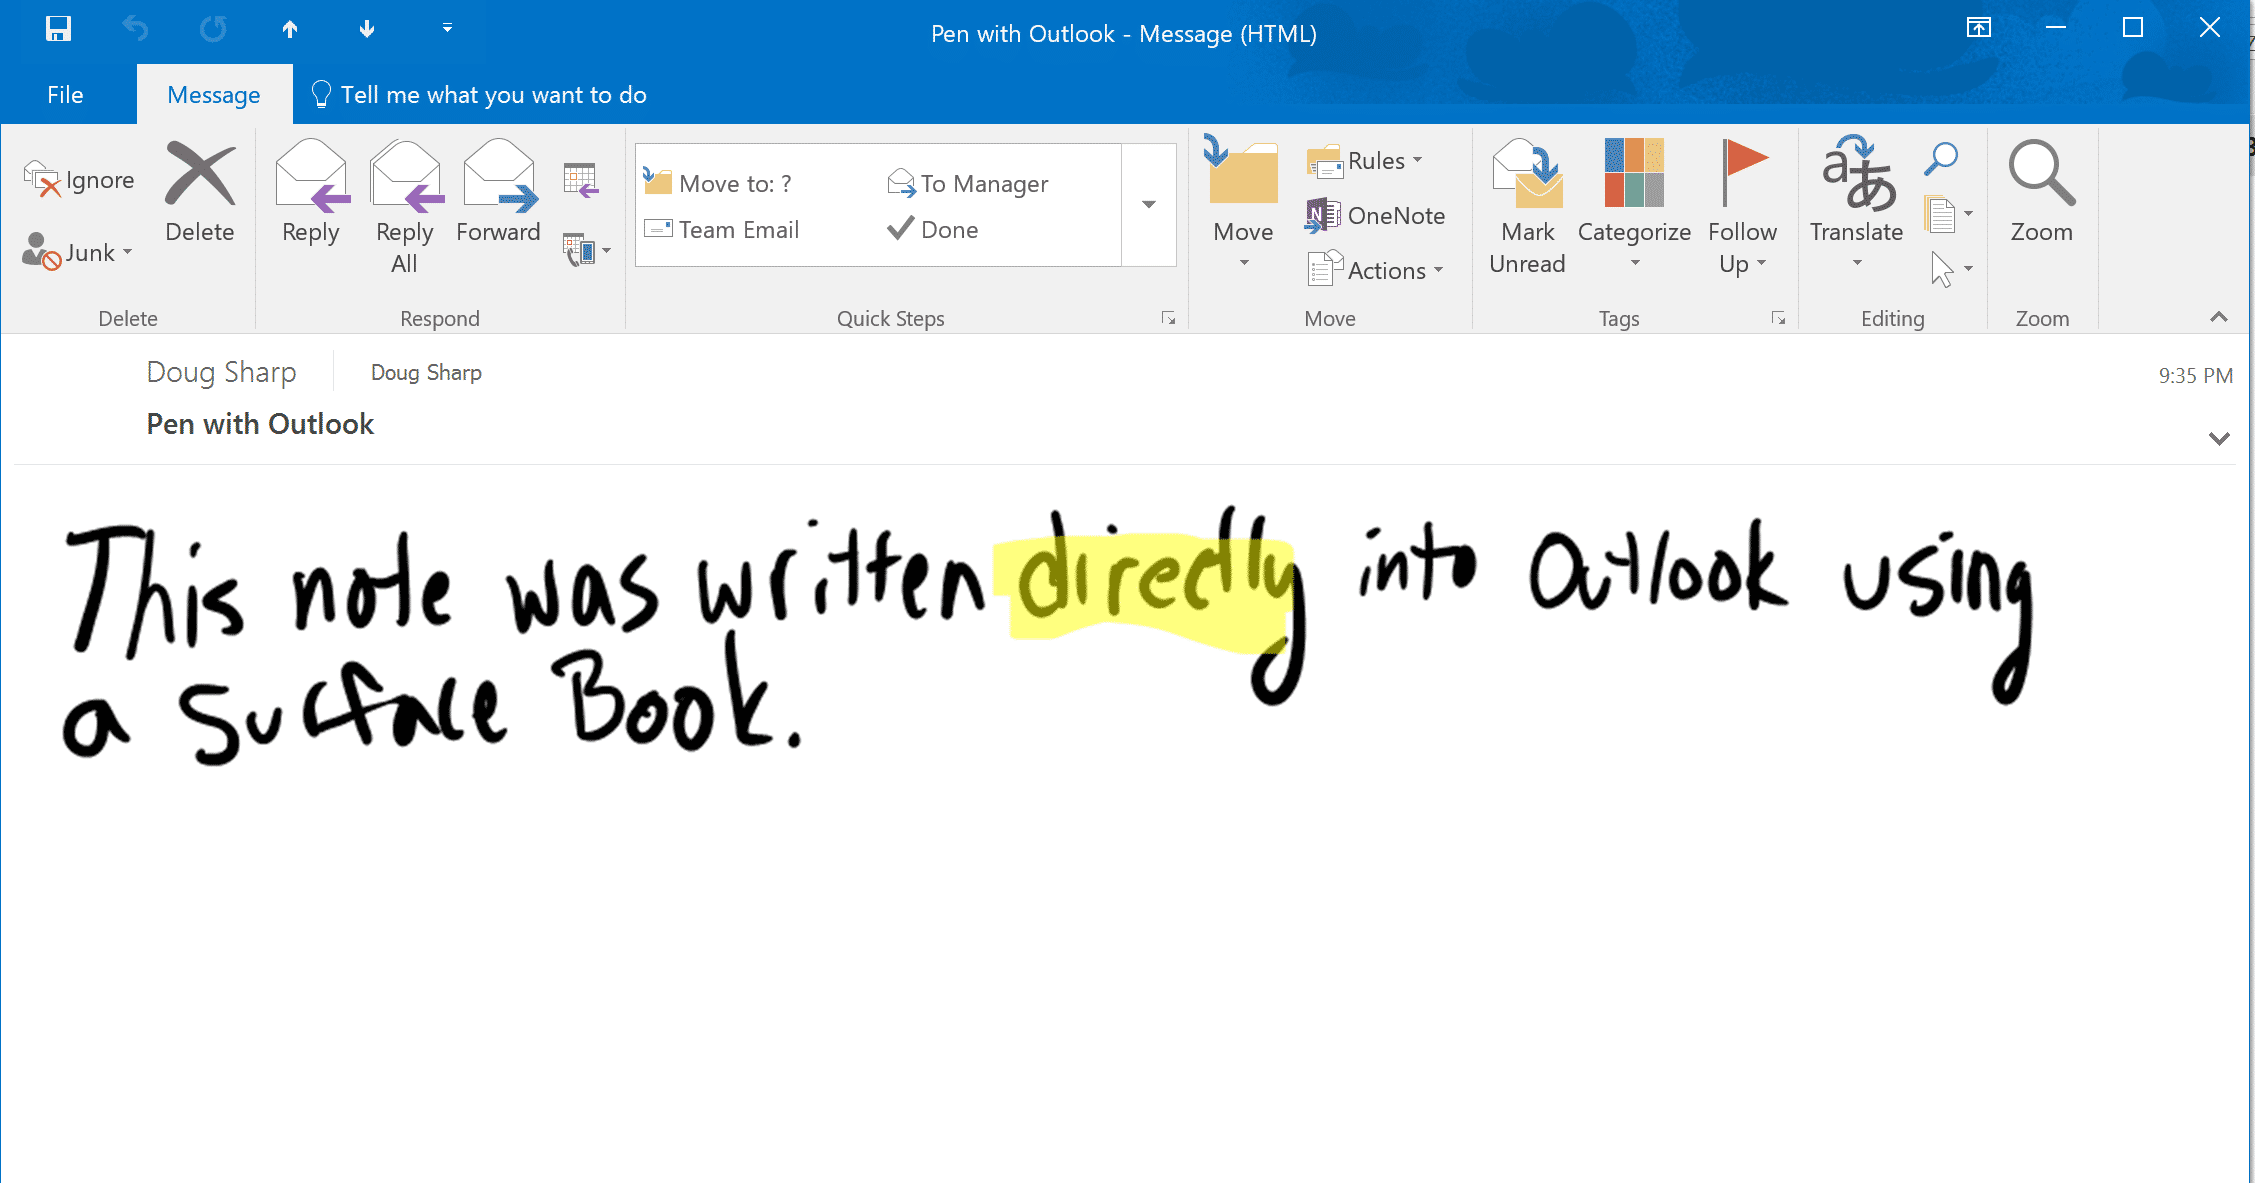2255x1183 pixels.
Task: Open Customize Quick Access Toolbar dropdown
Action: [x=447, y=28]
